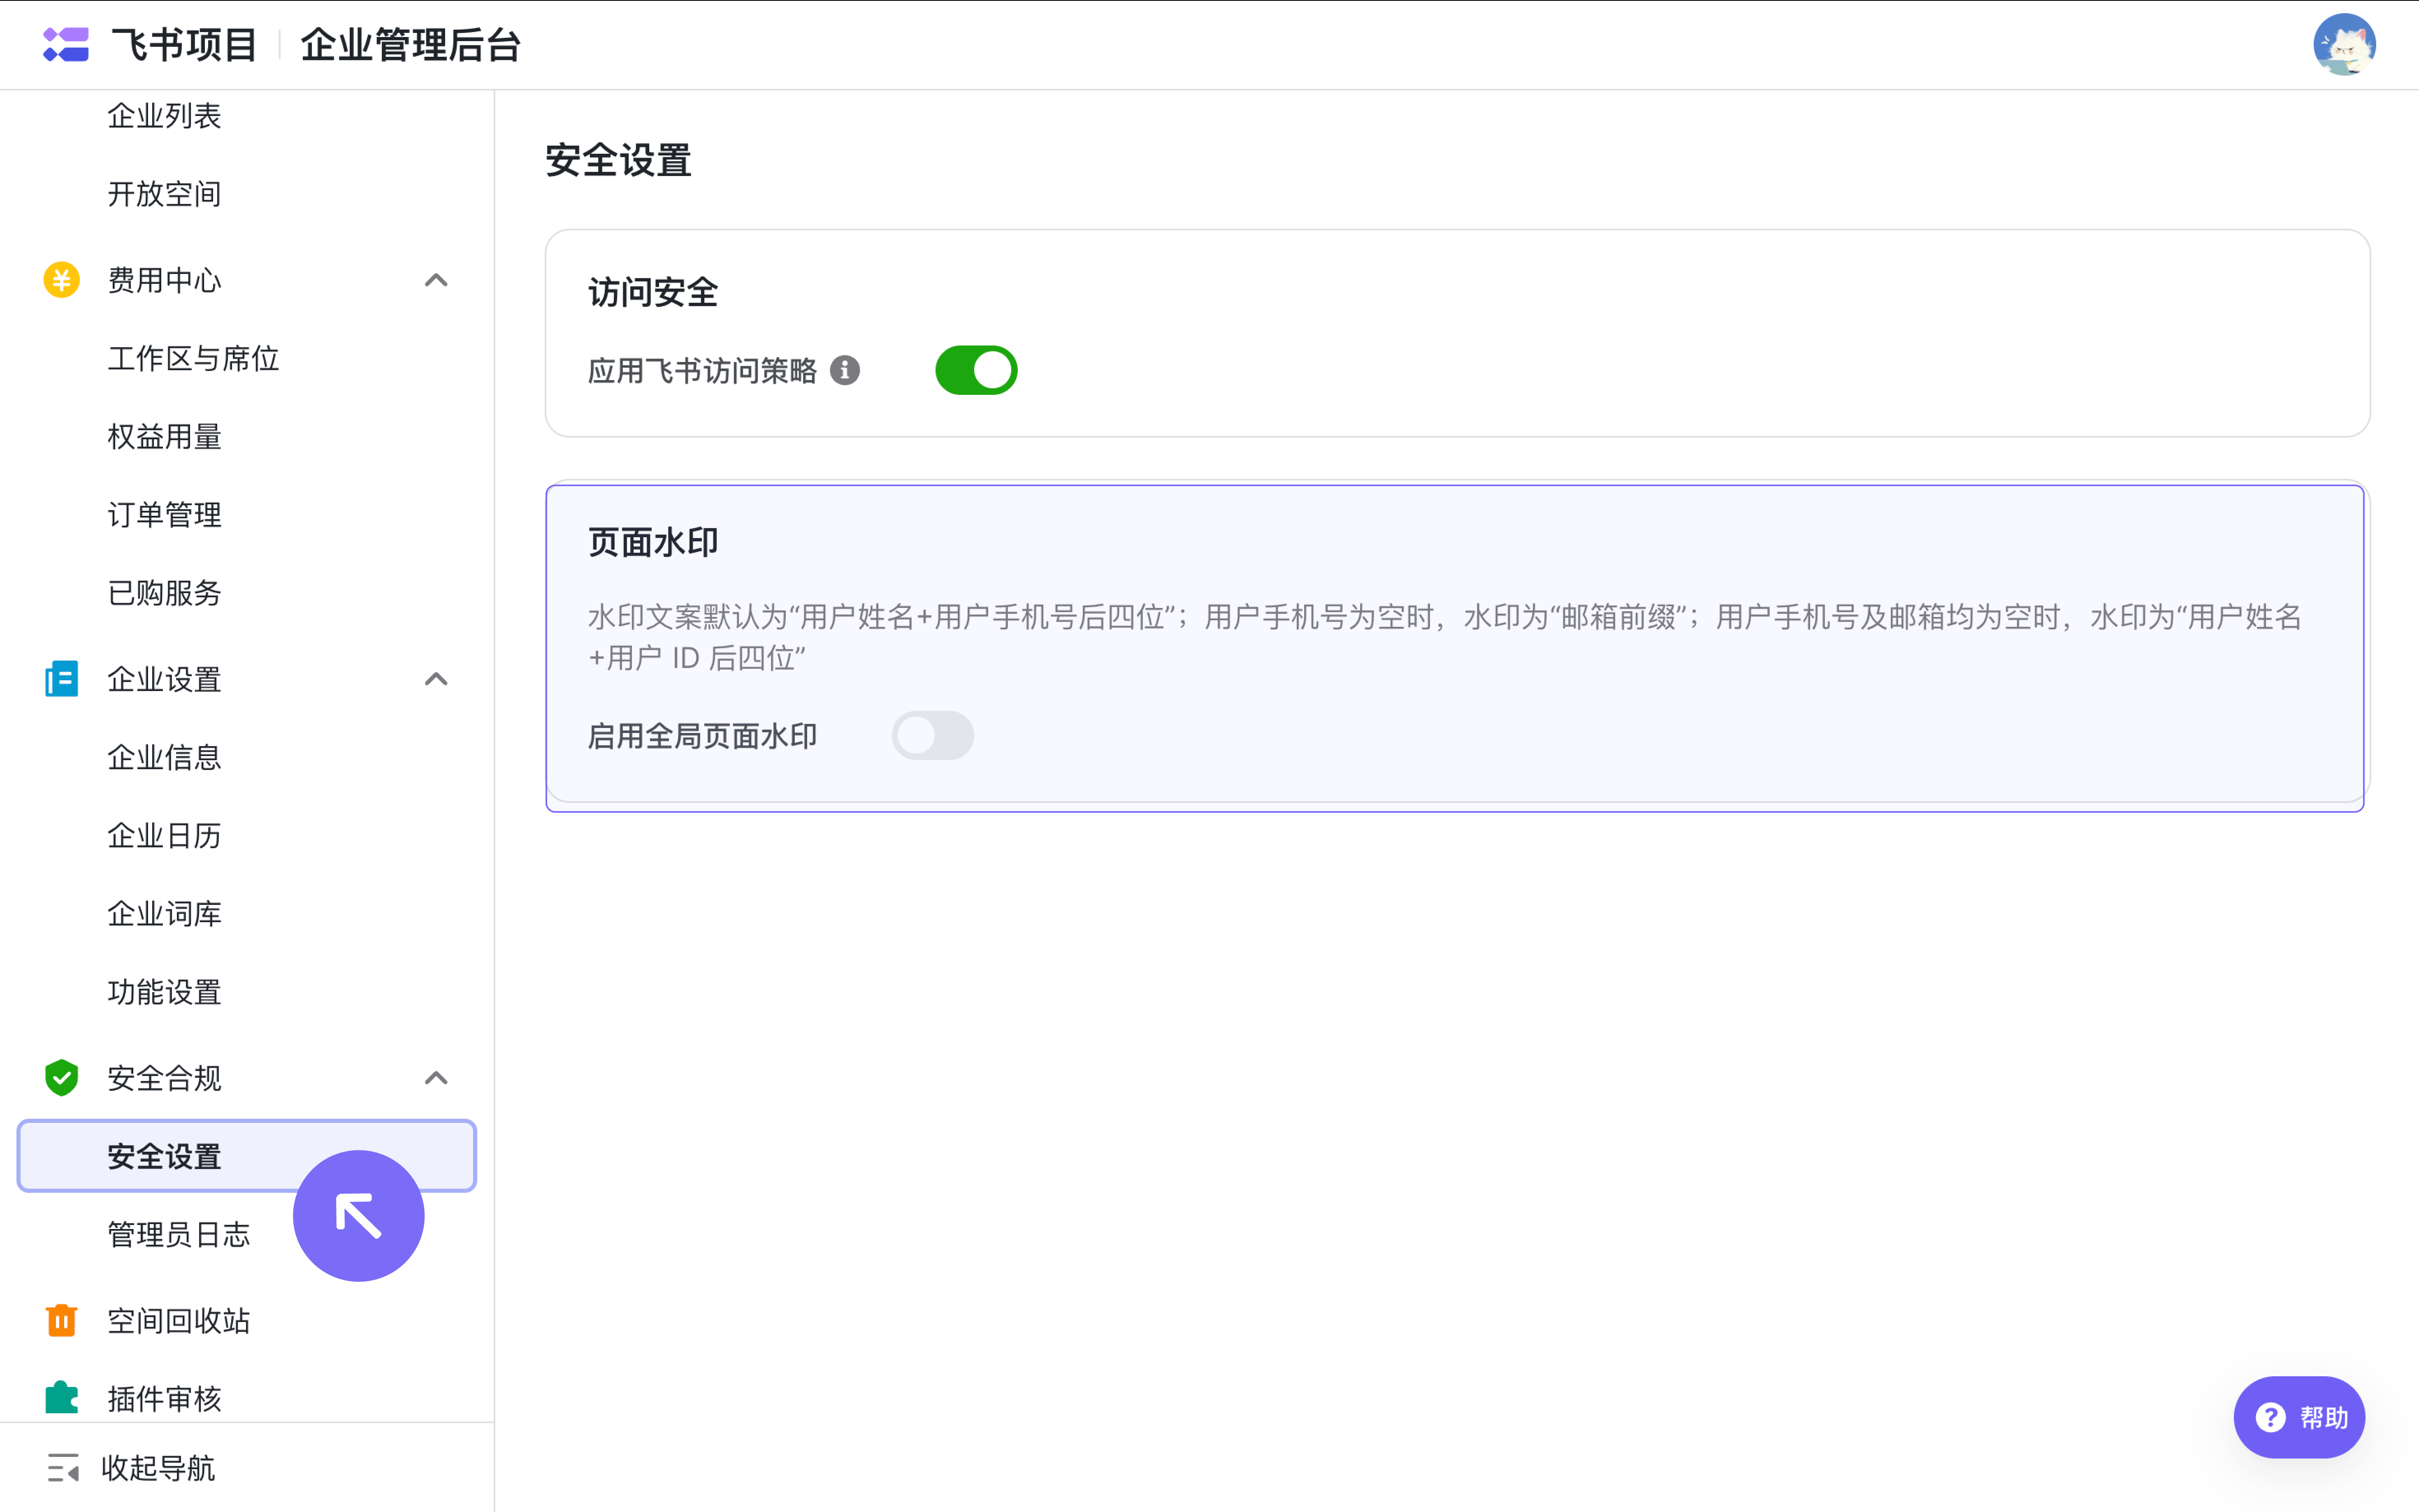
Task: Click the 收起导航 collapse icon
Action: point(63,1468)
